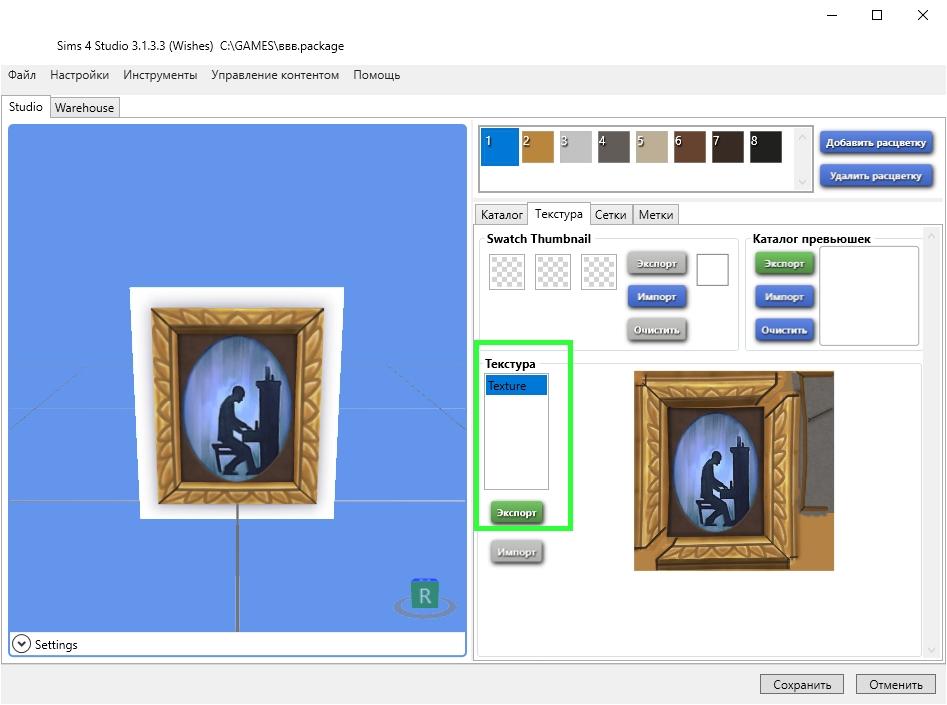
Task: Expand the Settings panel chevron
Action: [x=21, y=644]
